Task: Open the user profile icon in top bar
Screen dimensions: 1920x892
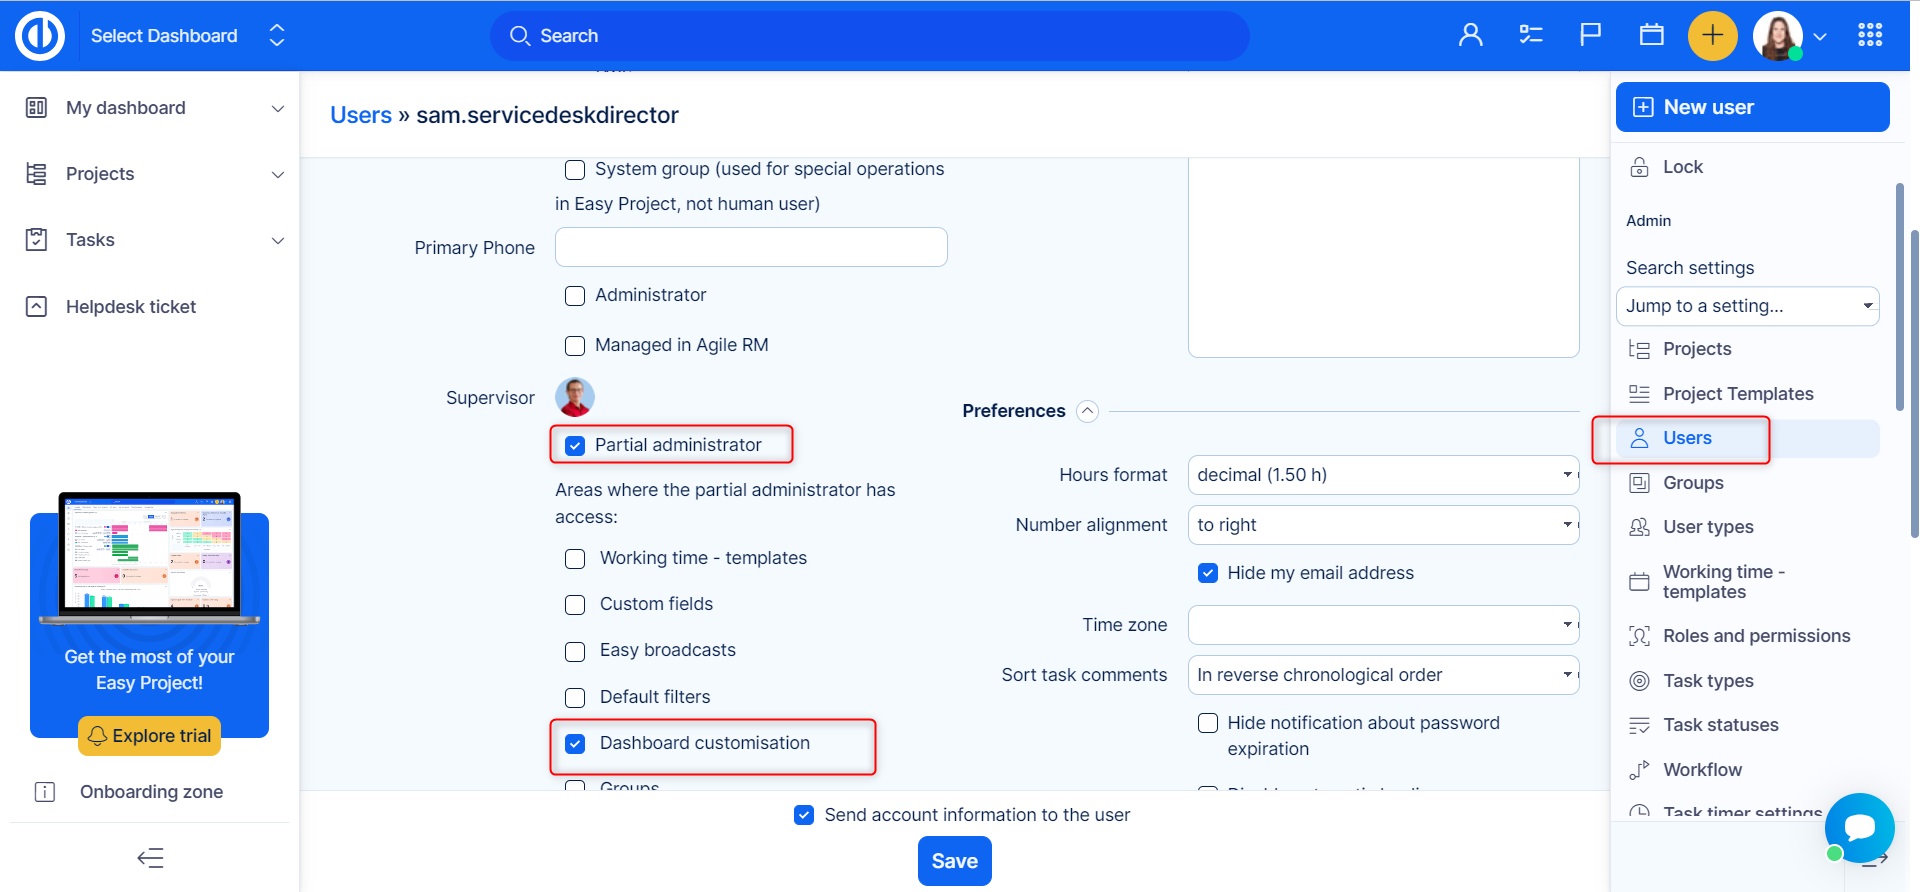Action: [1470, 35]
